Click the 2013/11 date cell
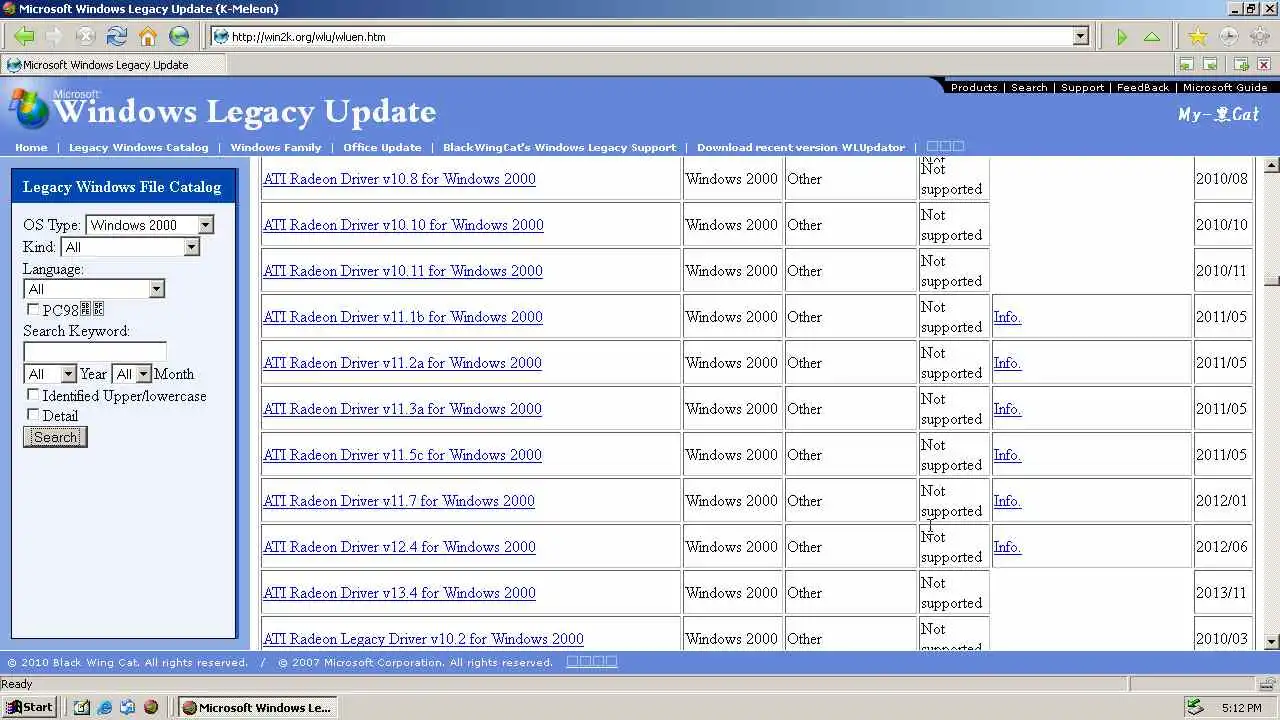 pos(1222,593)
